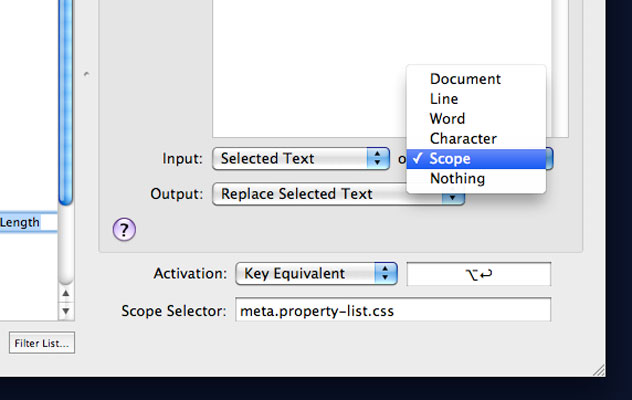This screenshot has width=632, height=400.
Task: Click the split view divider handle dot
Action: click(x=87, y=74)
